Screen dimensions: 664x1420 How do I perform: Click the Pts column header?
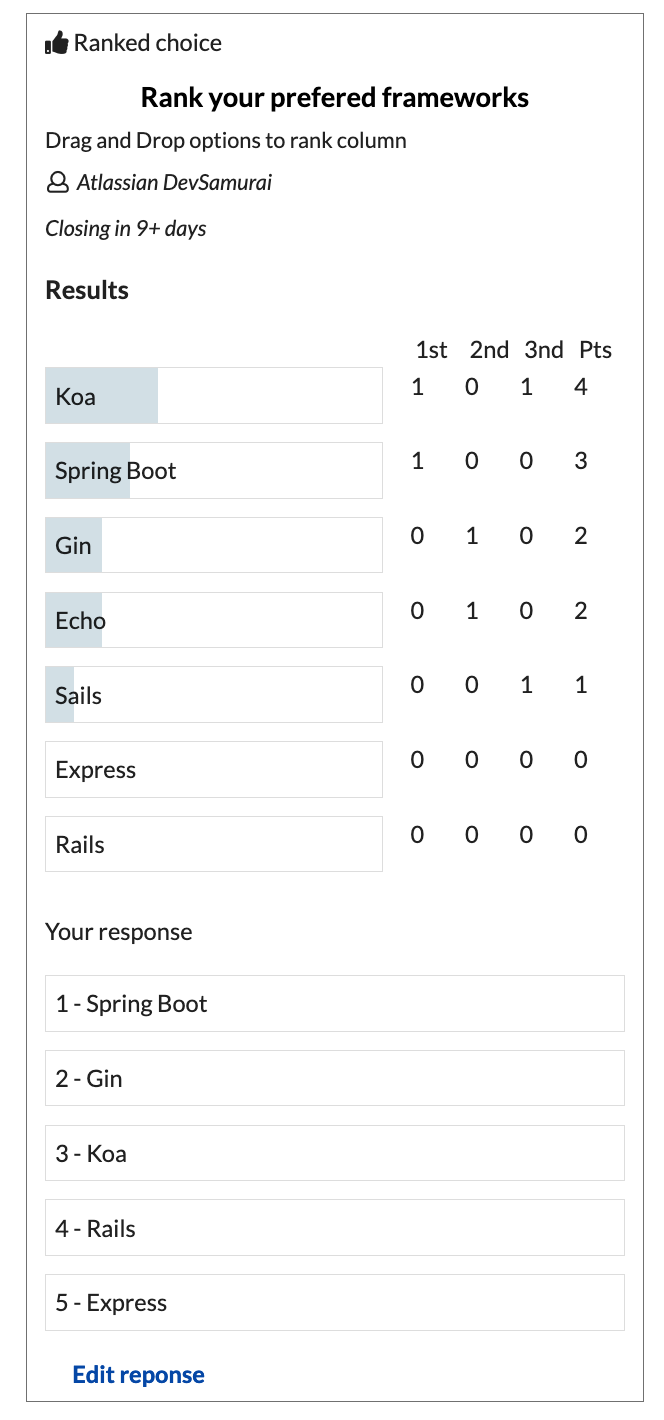pyautogui.click(x=595, y=350)
